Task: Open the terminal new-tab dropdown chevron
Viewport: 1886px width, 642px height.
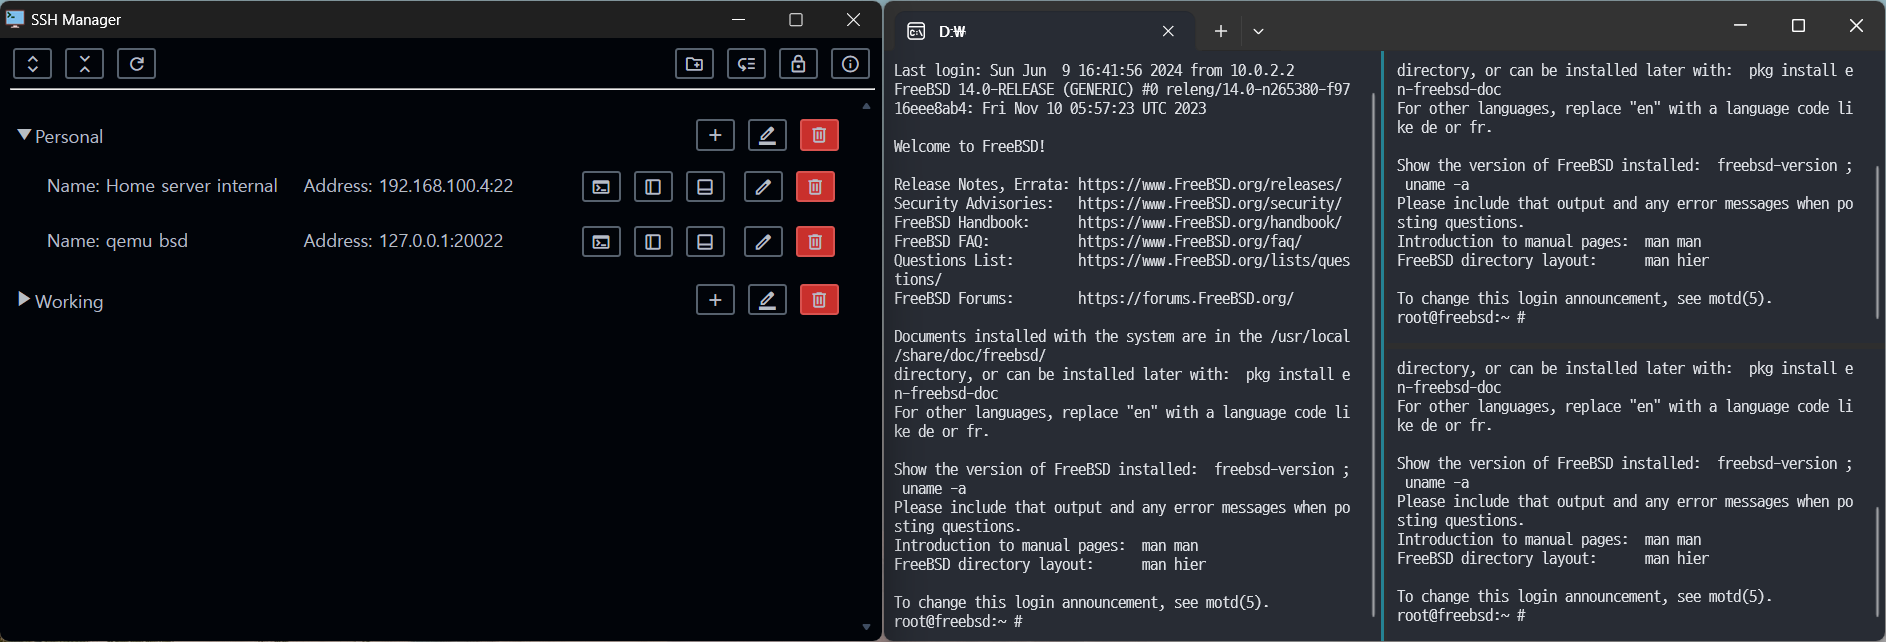Action: coord(1258,31)
